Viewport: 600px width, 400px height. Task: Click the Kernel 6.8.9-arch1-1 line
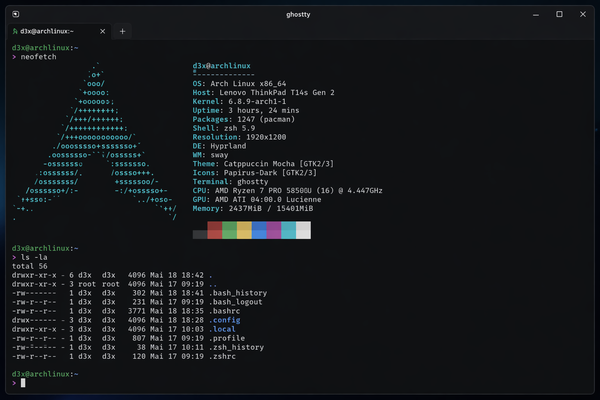tap(239, 101)
